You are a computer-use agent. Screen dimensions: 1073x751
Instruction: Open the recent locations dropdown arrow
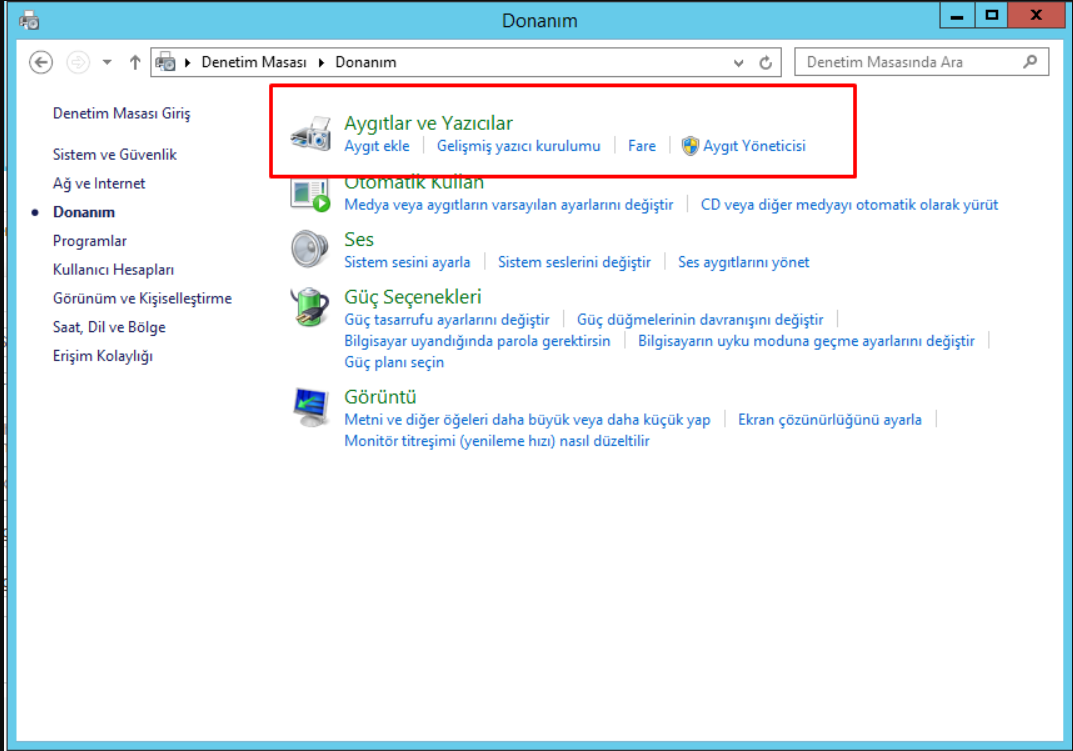107,62
